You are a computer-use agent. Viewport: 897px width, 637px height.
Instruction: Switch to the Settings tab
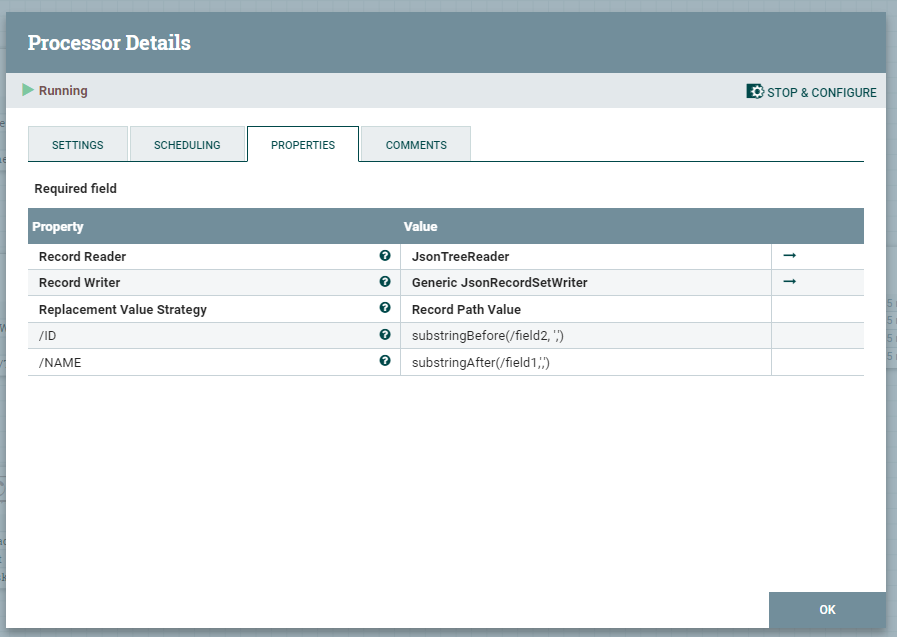click(x=78, y=145)
